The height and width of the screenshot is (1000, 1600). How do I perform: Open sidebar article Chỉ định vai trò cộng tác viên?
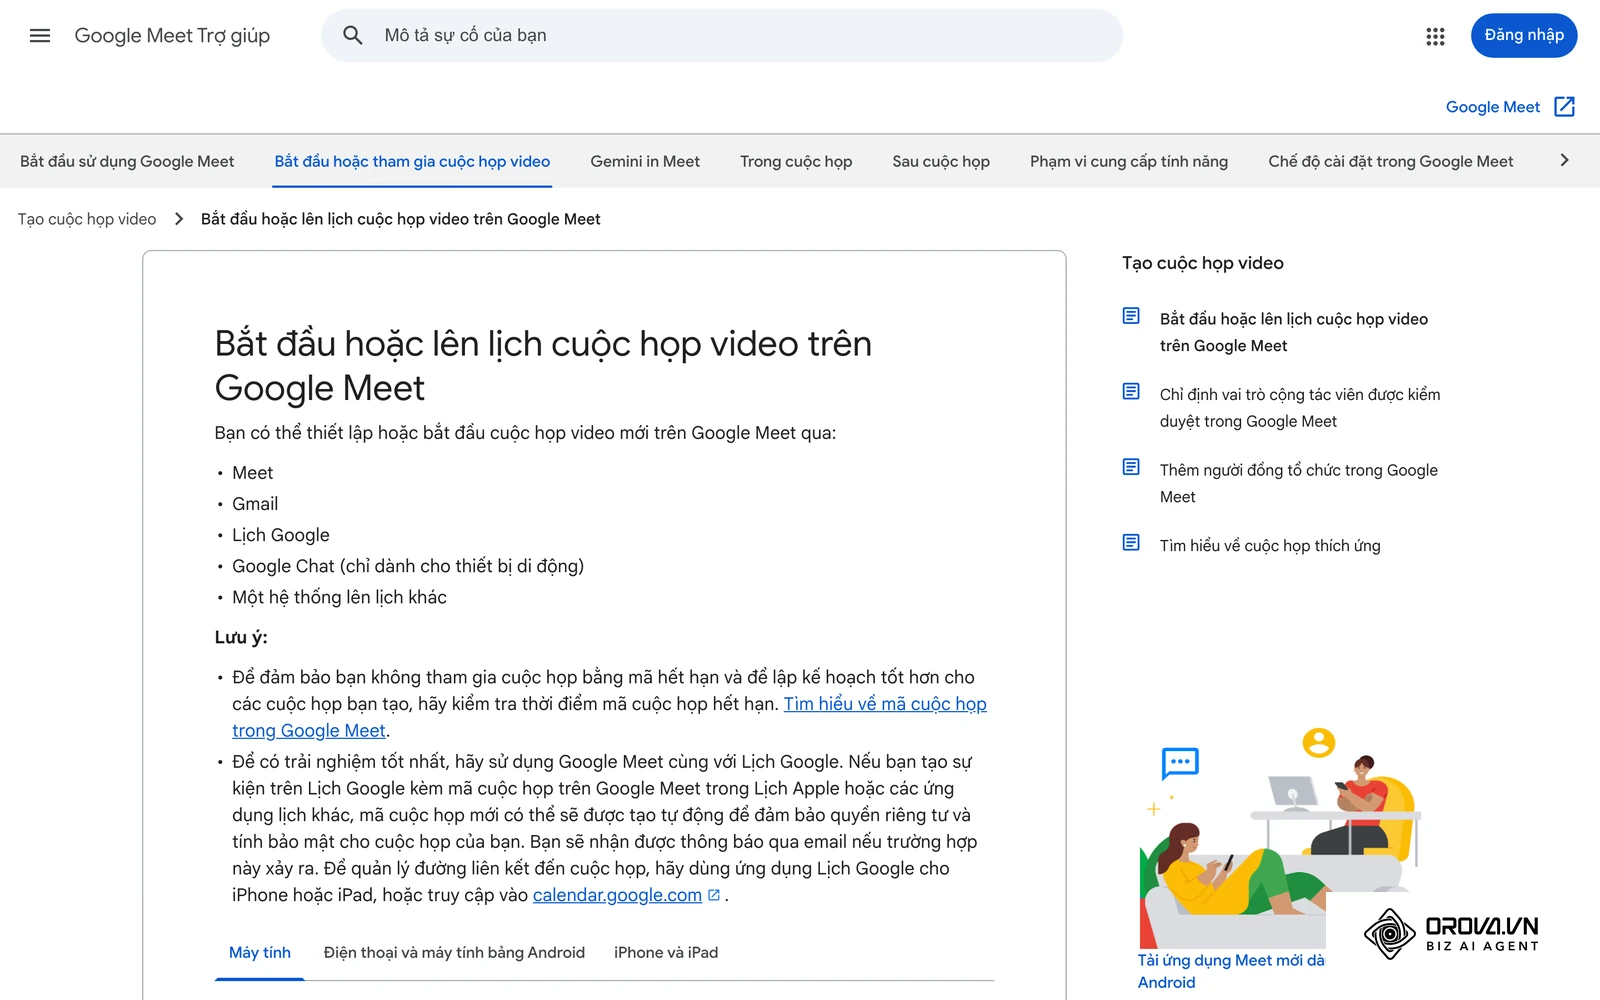tap(1300, 408)
